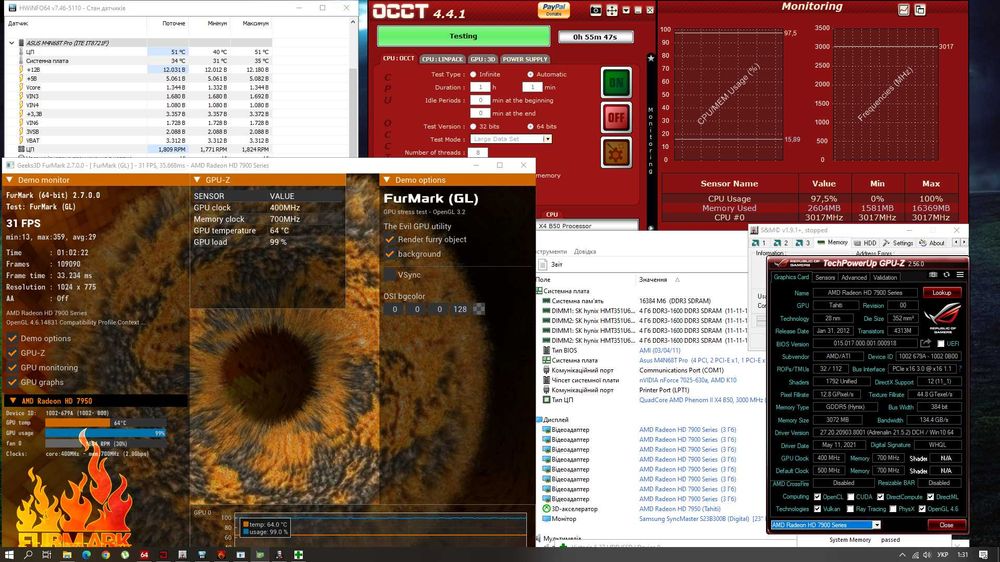
Task: Click the OSI bgcolor swatch in FurMark
Action: (479, 309)
